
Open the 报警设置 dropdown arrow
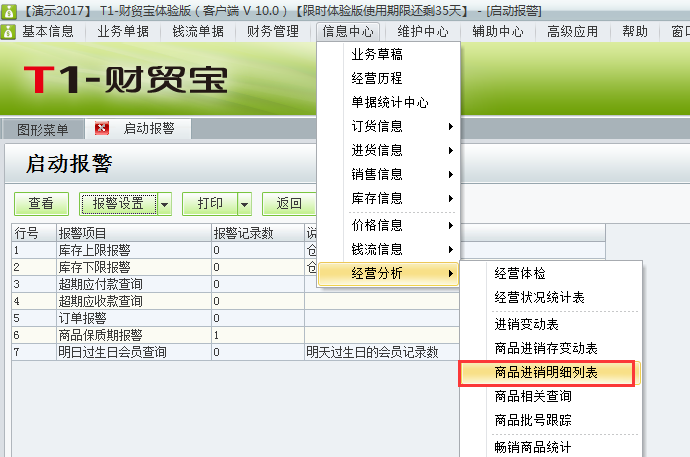165,204
